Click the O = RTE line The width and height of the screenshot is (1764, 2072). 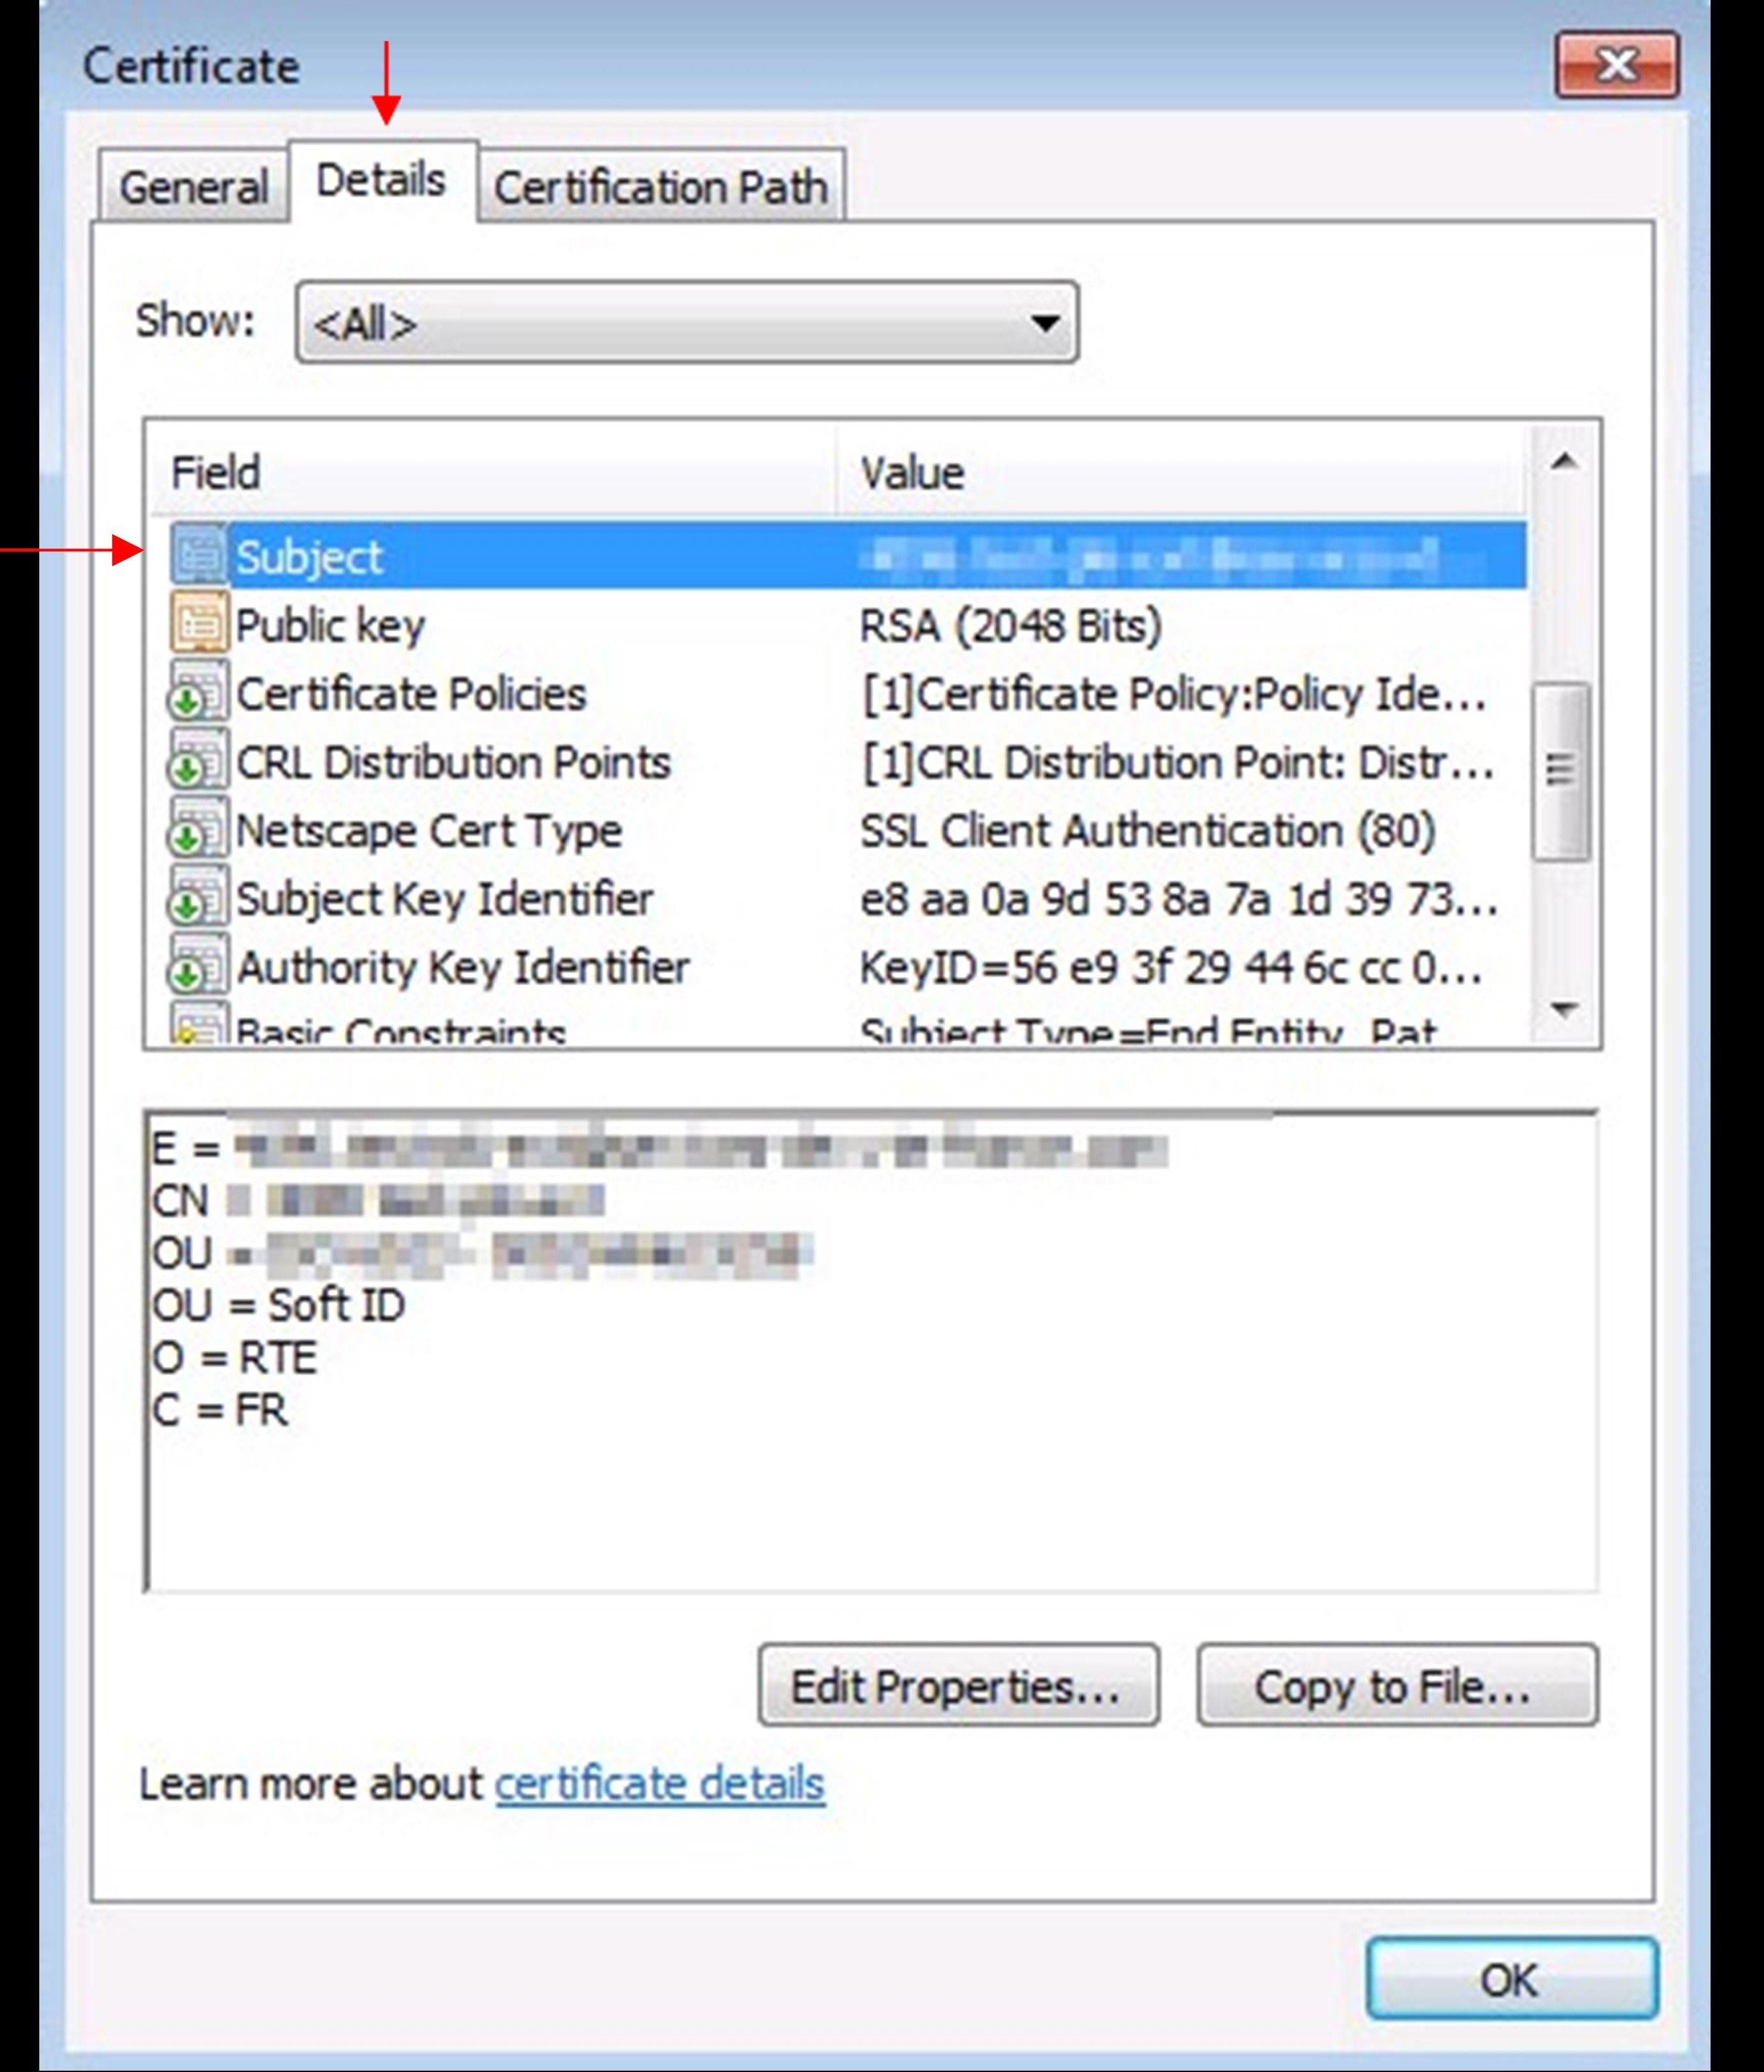click(235, 1357)
